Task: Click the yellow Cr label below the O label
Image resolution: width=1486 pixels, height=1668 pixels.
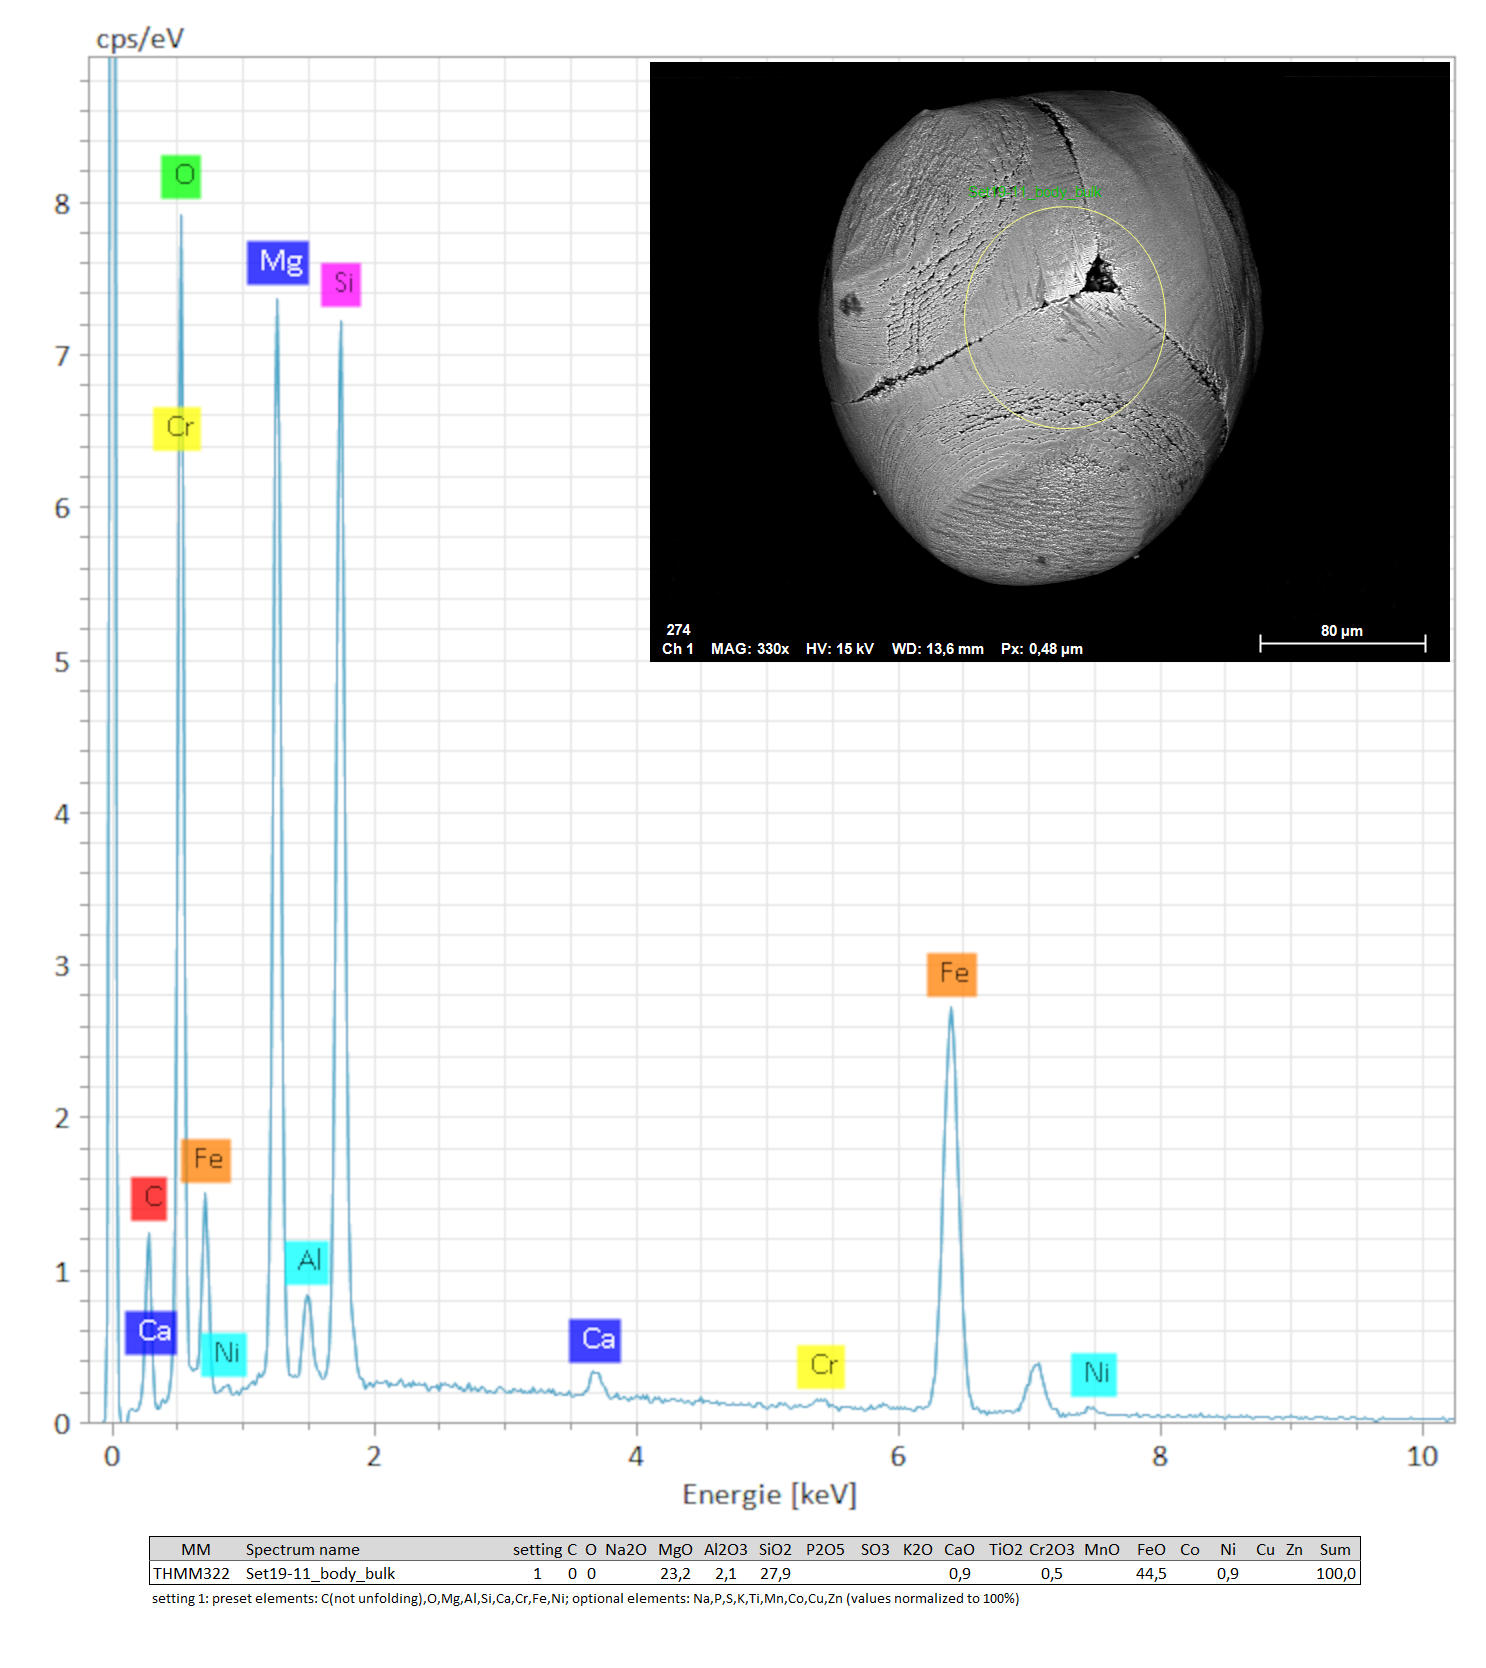Action: click(x=177, y=428)
